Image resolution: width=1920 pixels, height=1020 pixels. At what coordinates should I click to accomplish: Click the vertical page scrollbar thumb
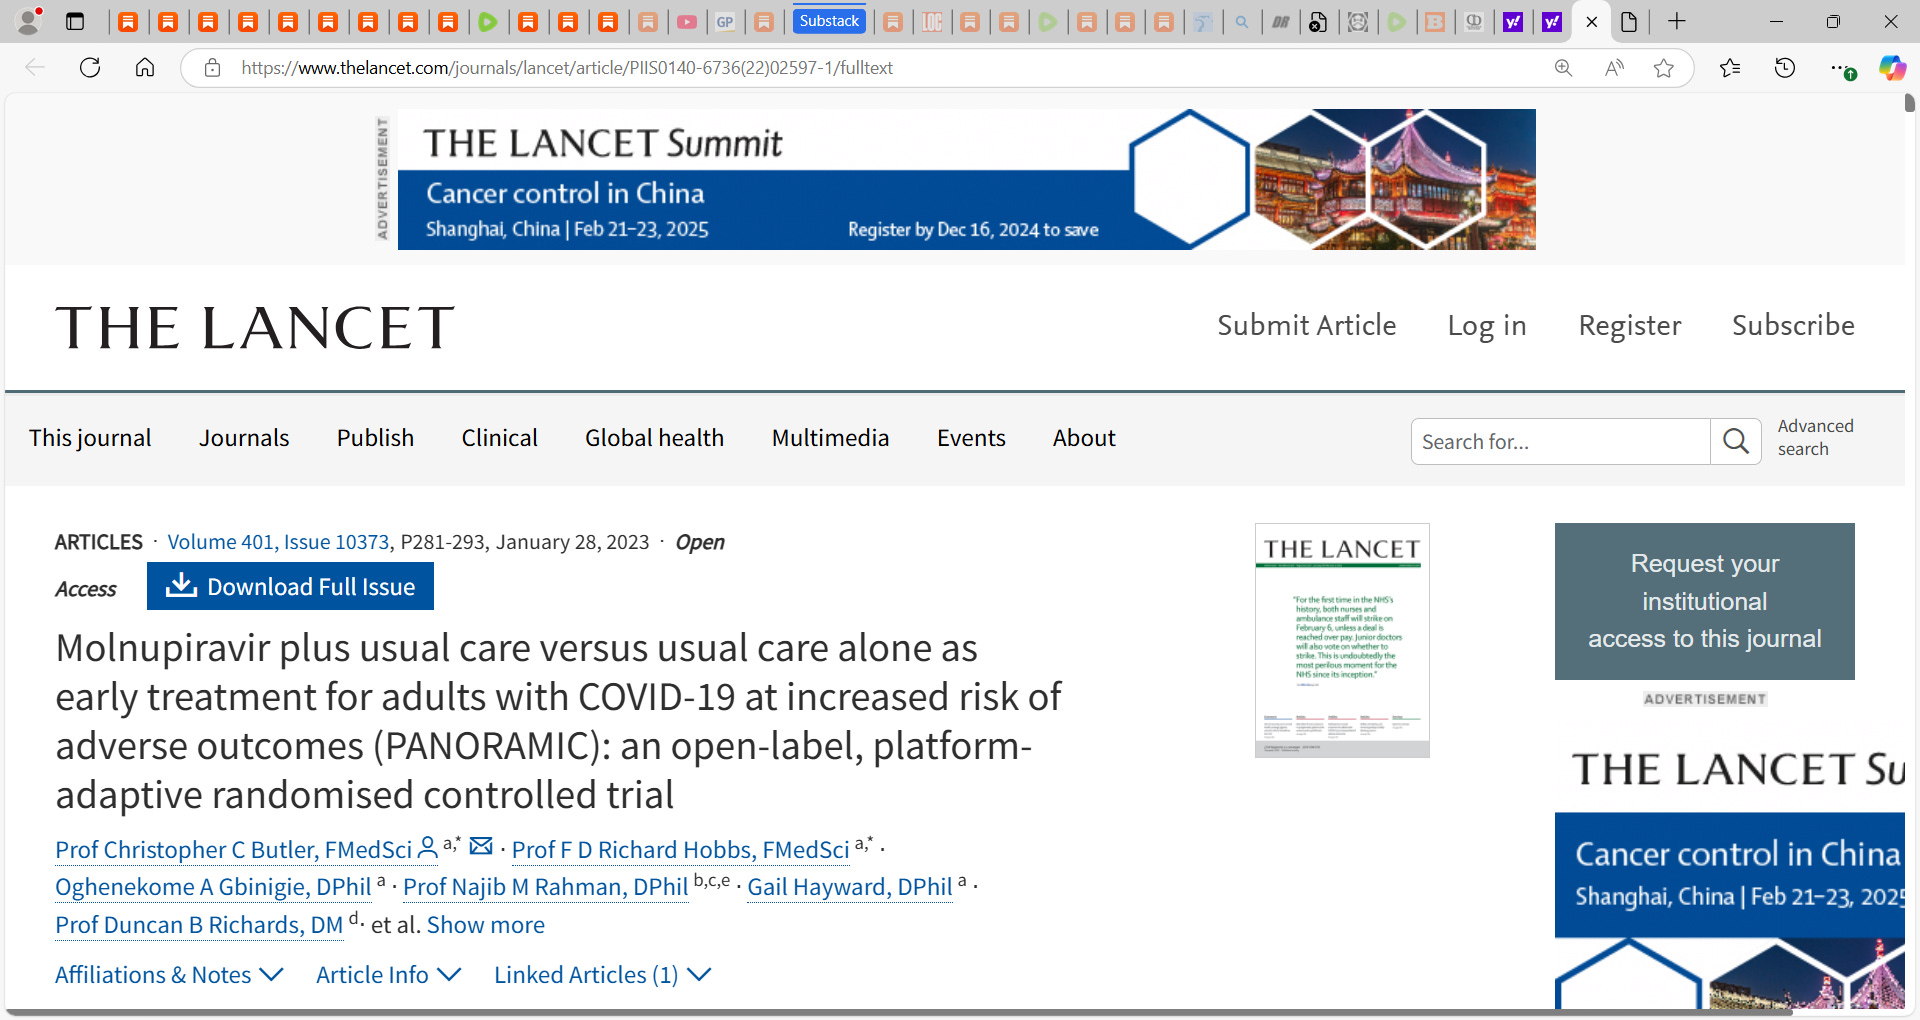pyautogui.click(x=1909, y=103)
